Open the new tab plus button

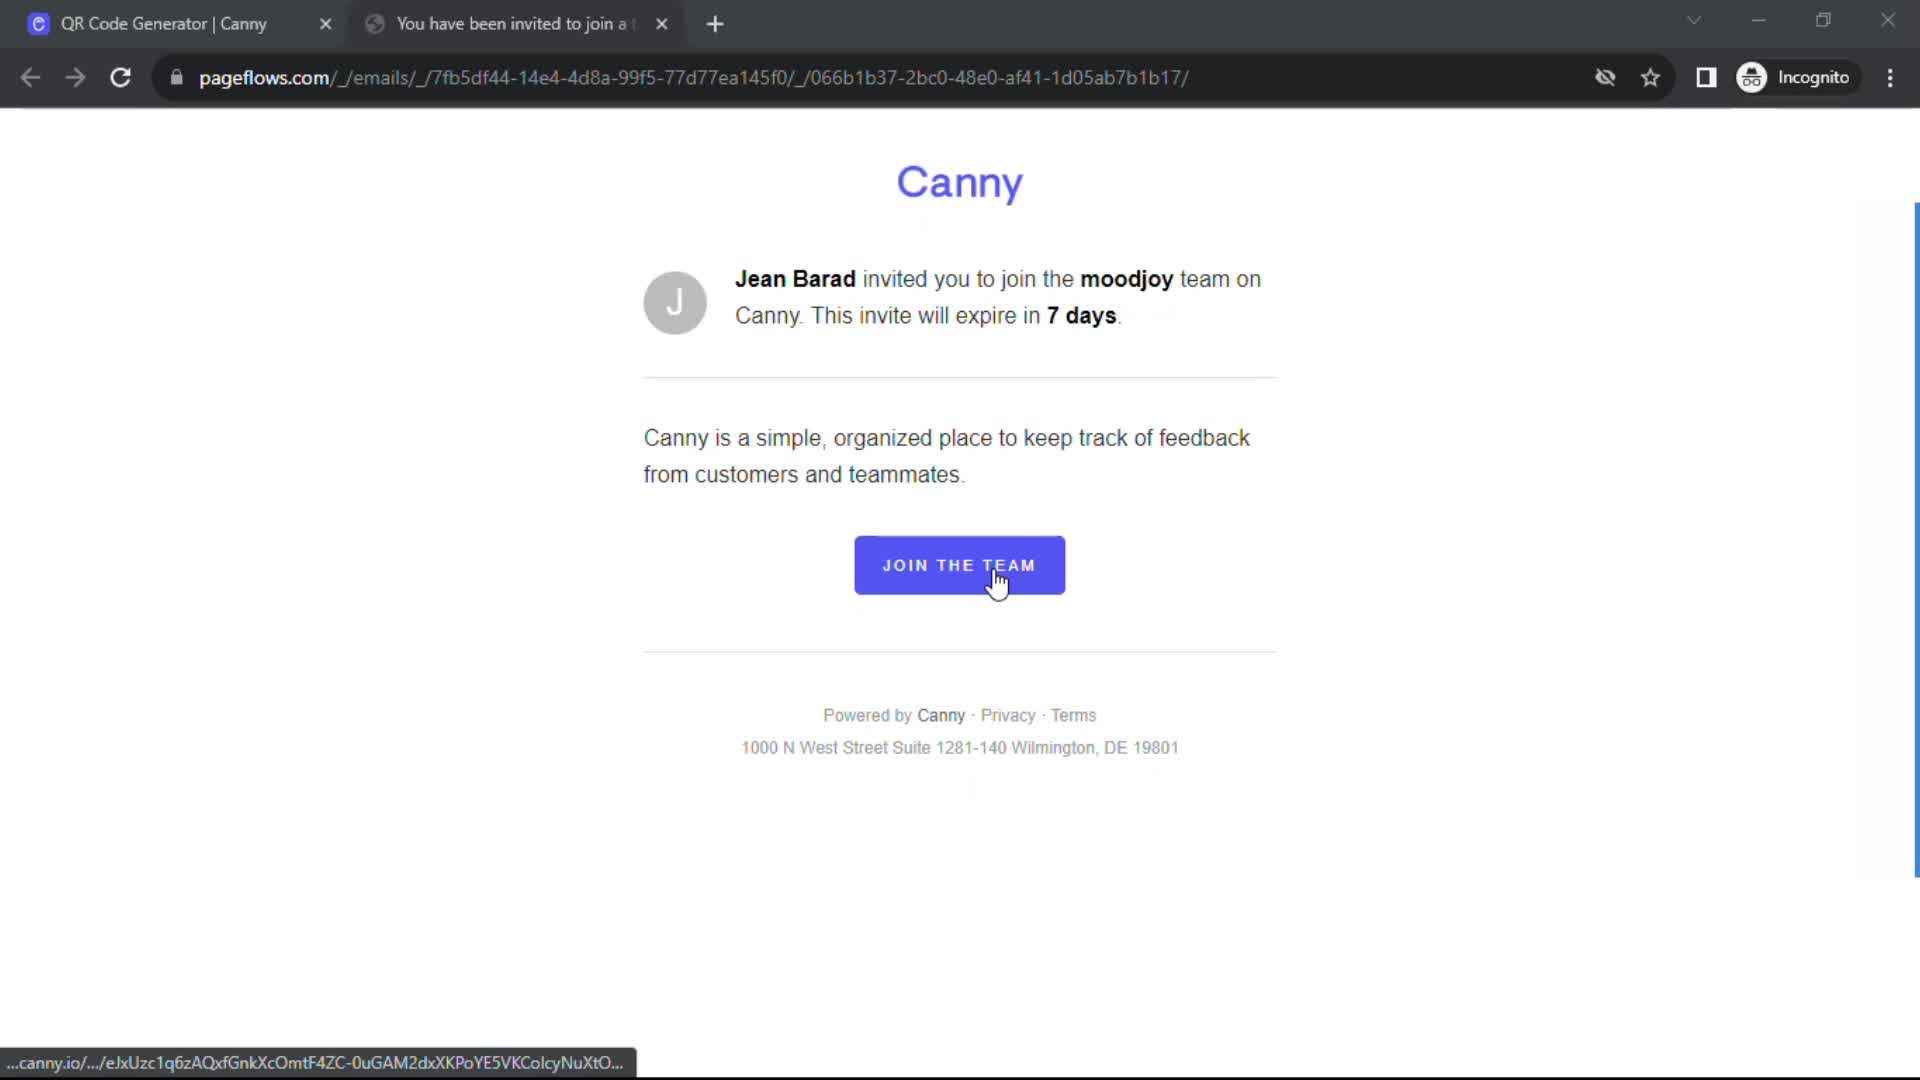pyautogui.click(x=716, y=23)
